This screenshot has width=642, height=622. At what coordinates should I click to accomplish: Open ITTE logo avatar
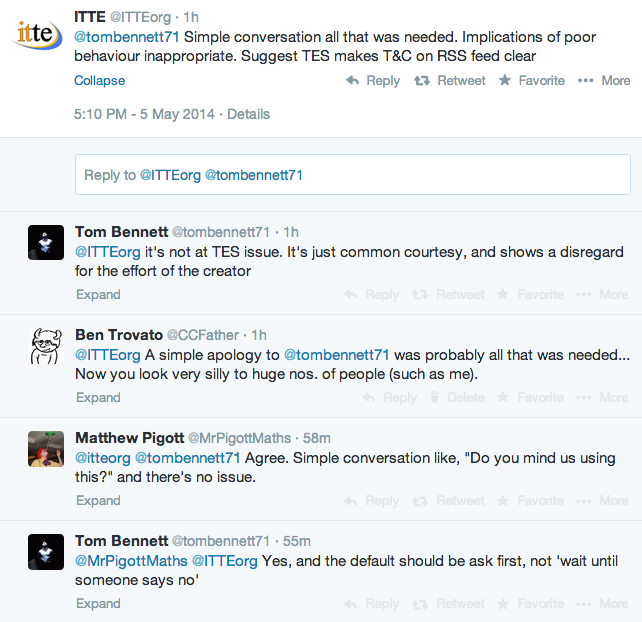click(x=38, y=34)
